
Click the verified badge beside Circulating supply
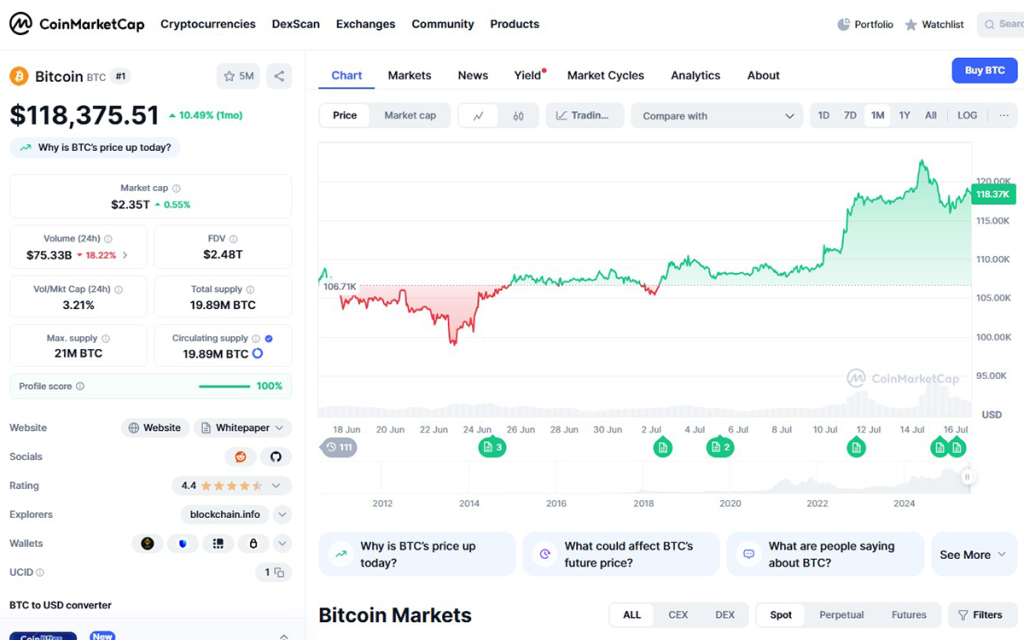pyautogui.click(x=269, y=338)
